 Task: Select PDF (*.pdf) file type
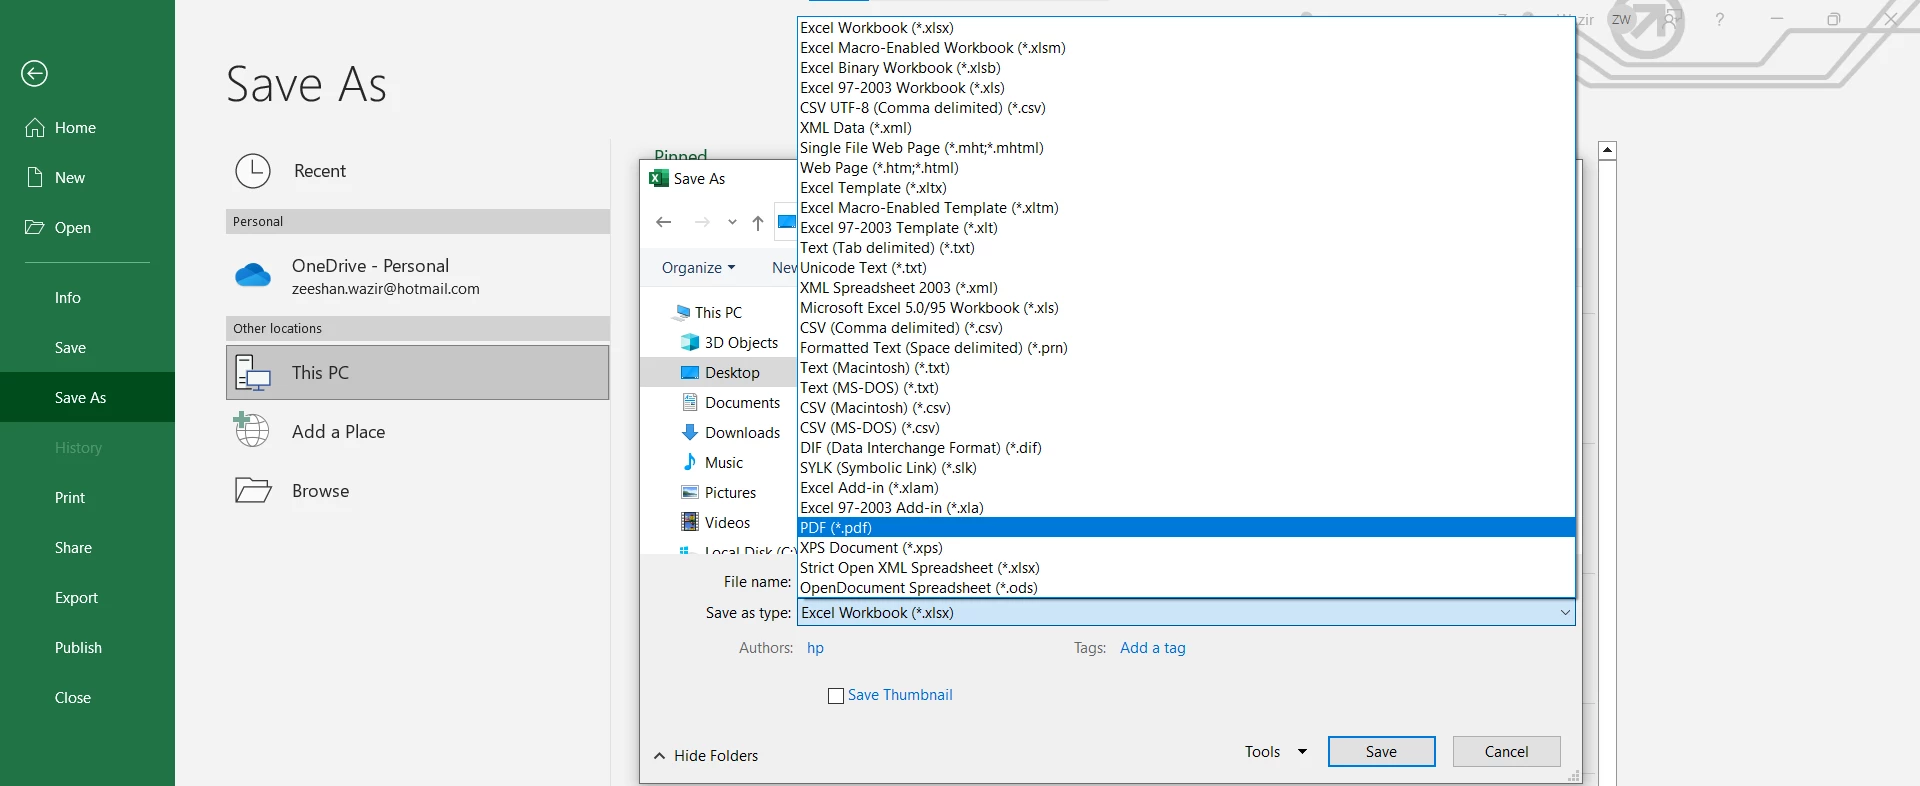pyautogui.click(x=1186, y=528)
